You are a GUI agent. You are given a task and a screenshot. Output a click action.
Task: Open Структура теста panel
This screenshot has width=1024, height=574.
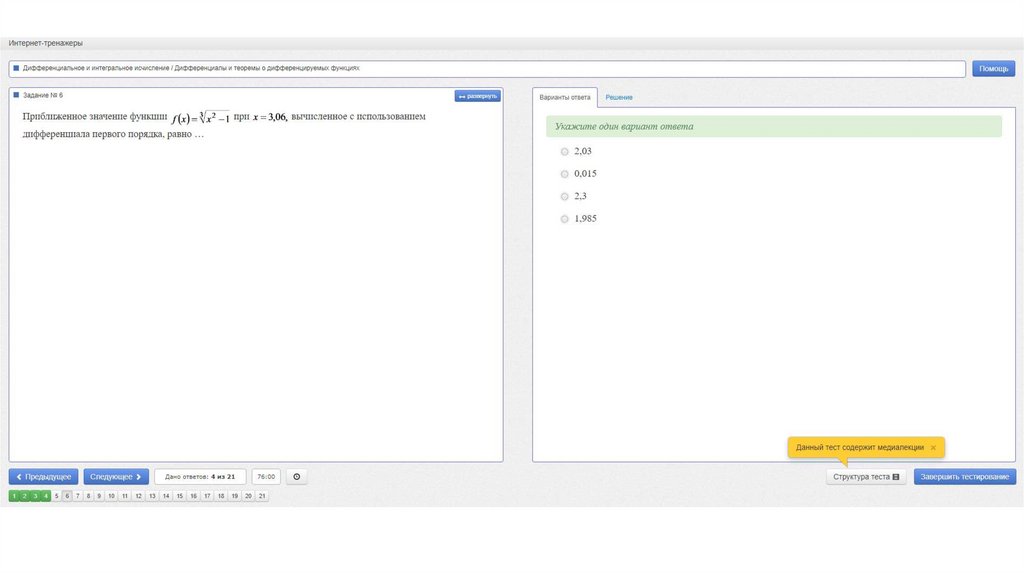pos(866,477)
